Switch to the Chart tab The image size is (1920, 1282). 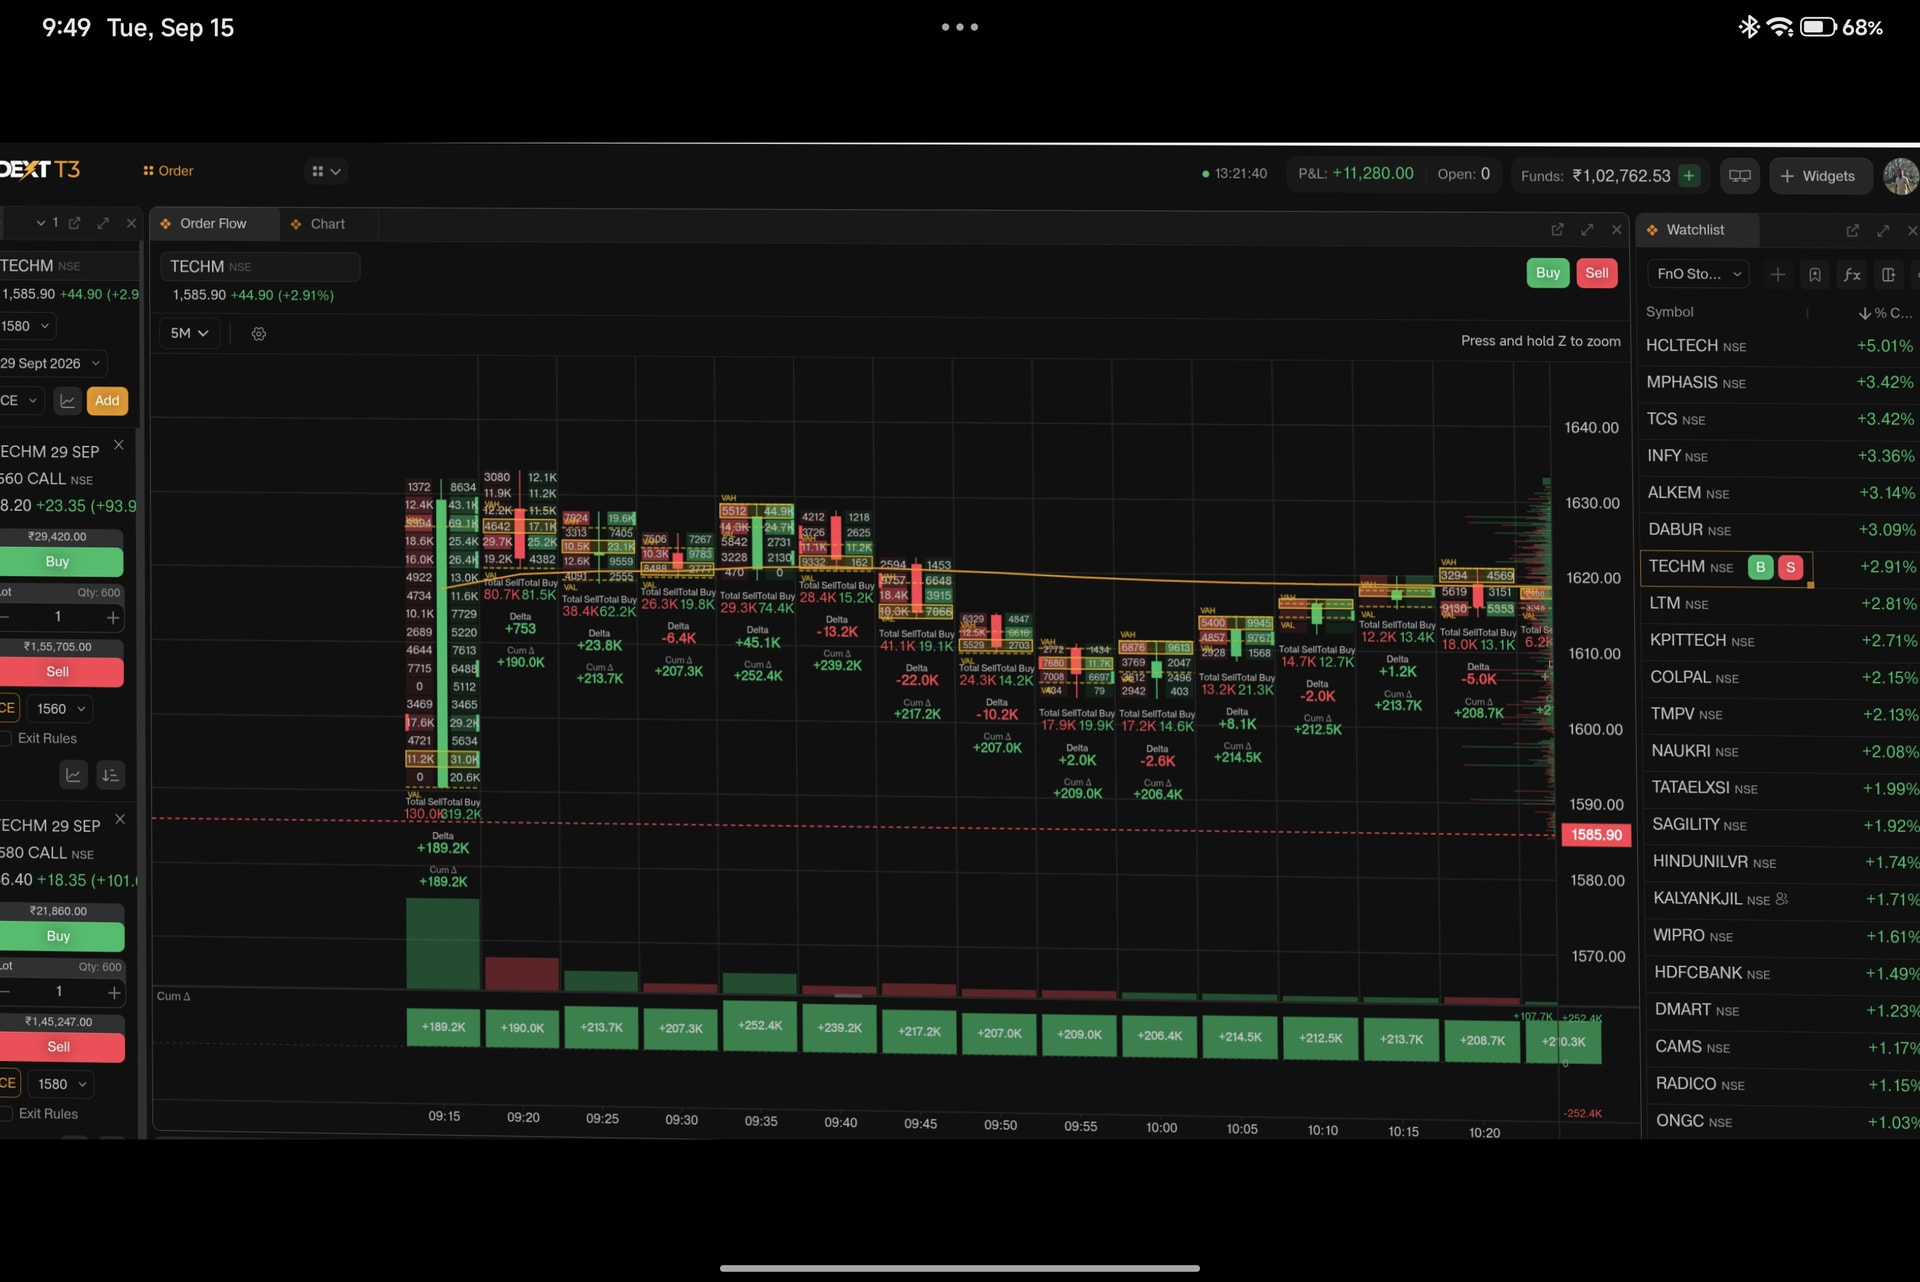318,224
